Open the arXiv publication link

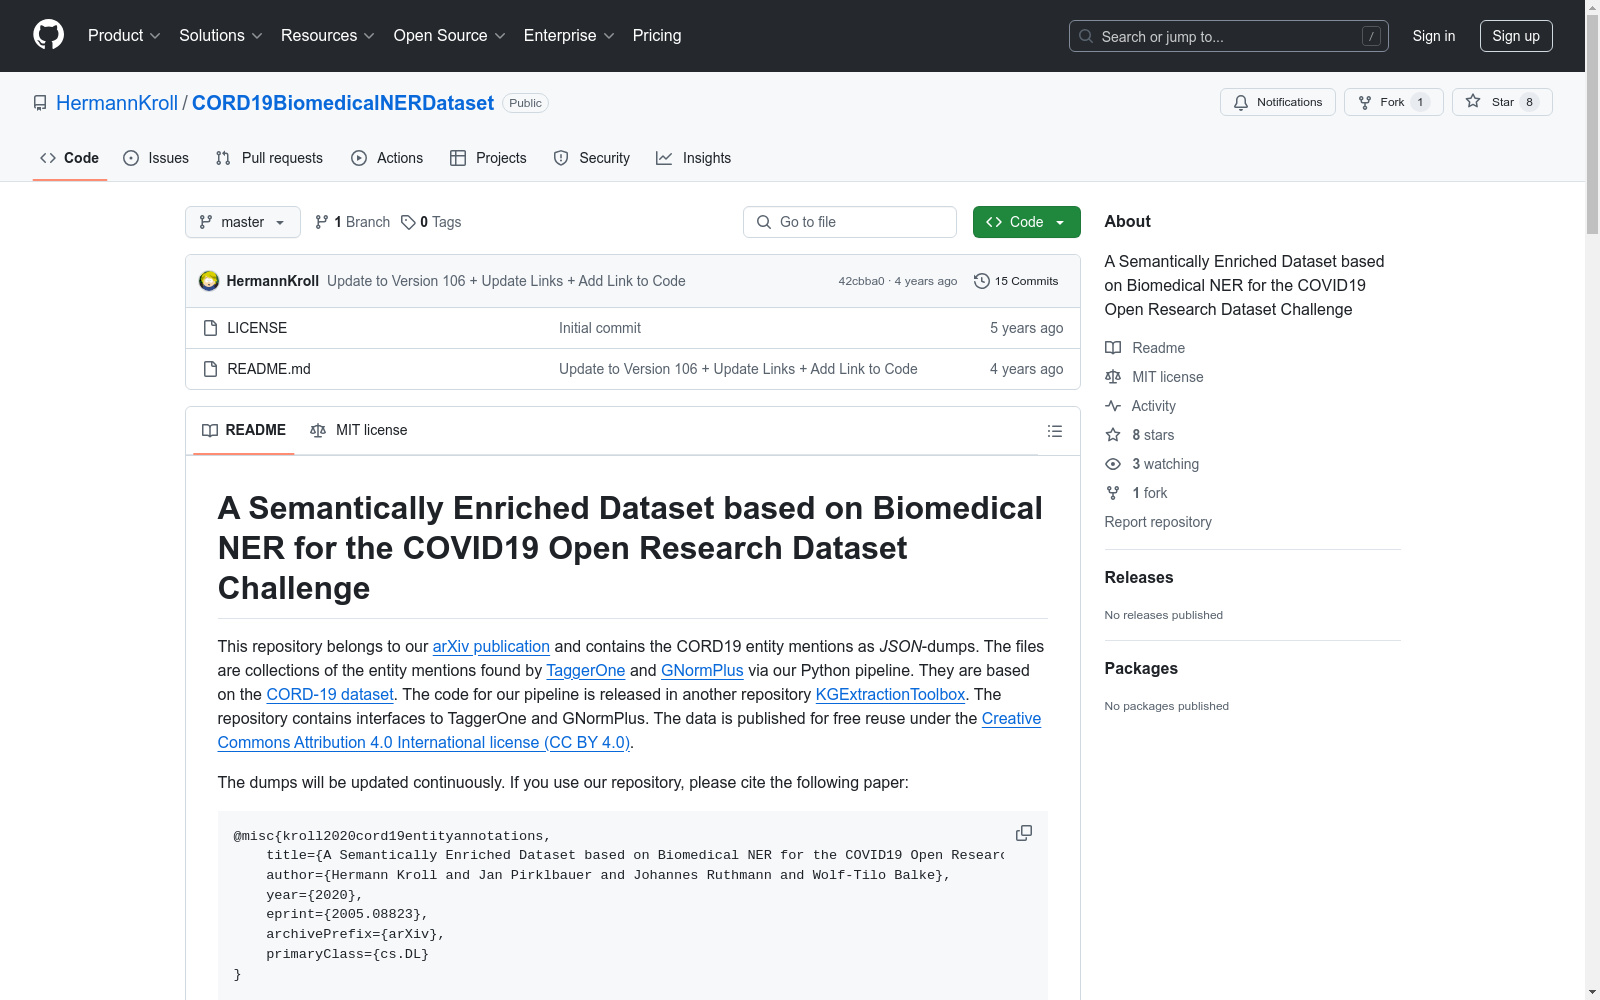point(491,646)
